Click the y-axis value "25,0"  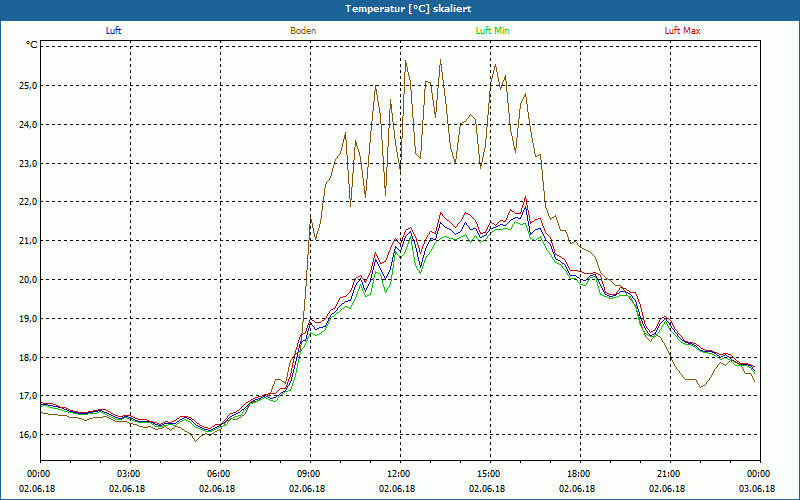tap(29, 86)
